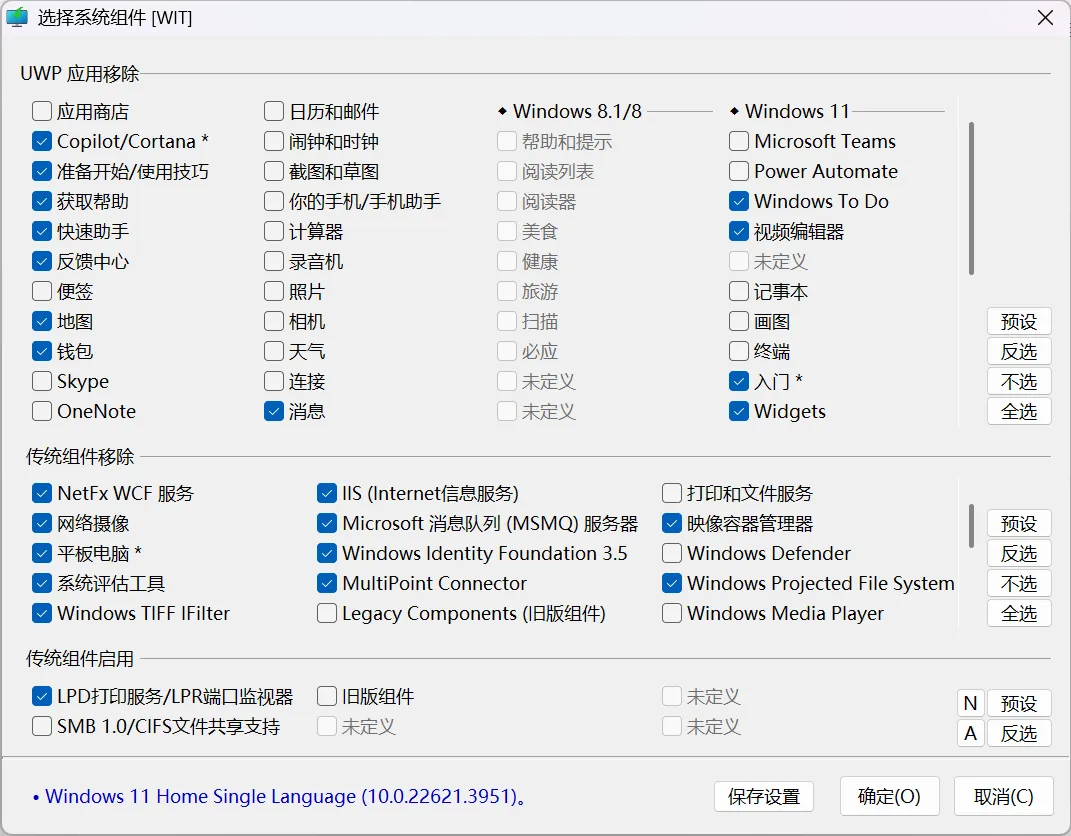
Task: Uncheck the 系统评估工具 checkbox
Action: (x=42, y=583)
